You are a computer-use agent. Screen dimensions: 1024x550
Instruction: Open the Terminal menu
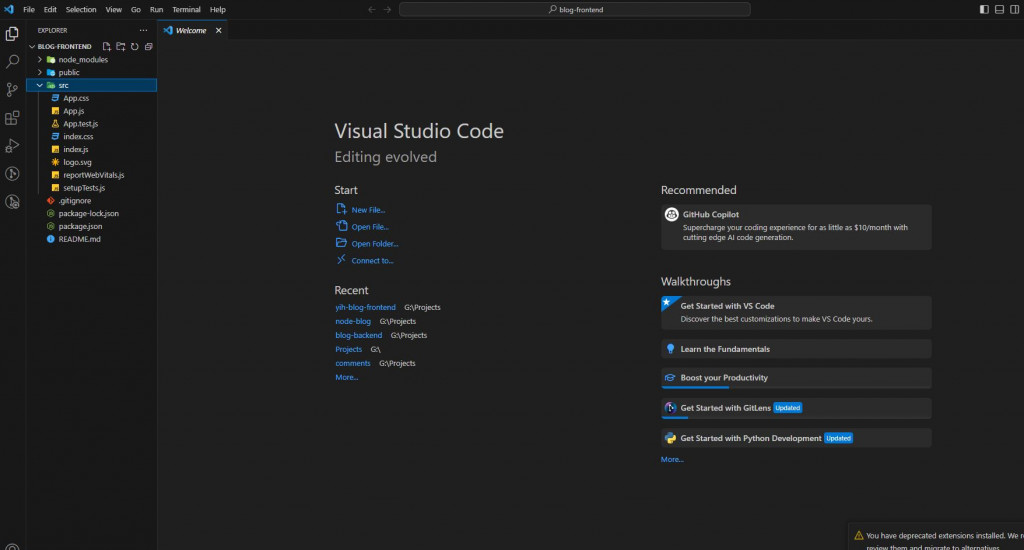point(186,10)
